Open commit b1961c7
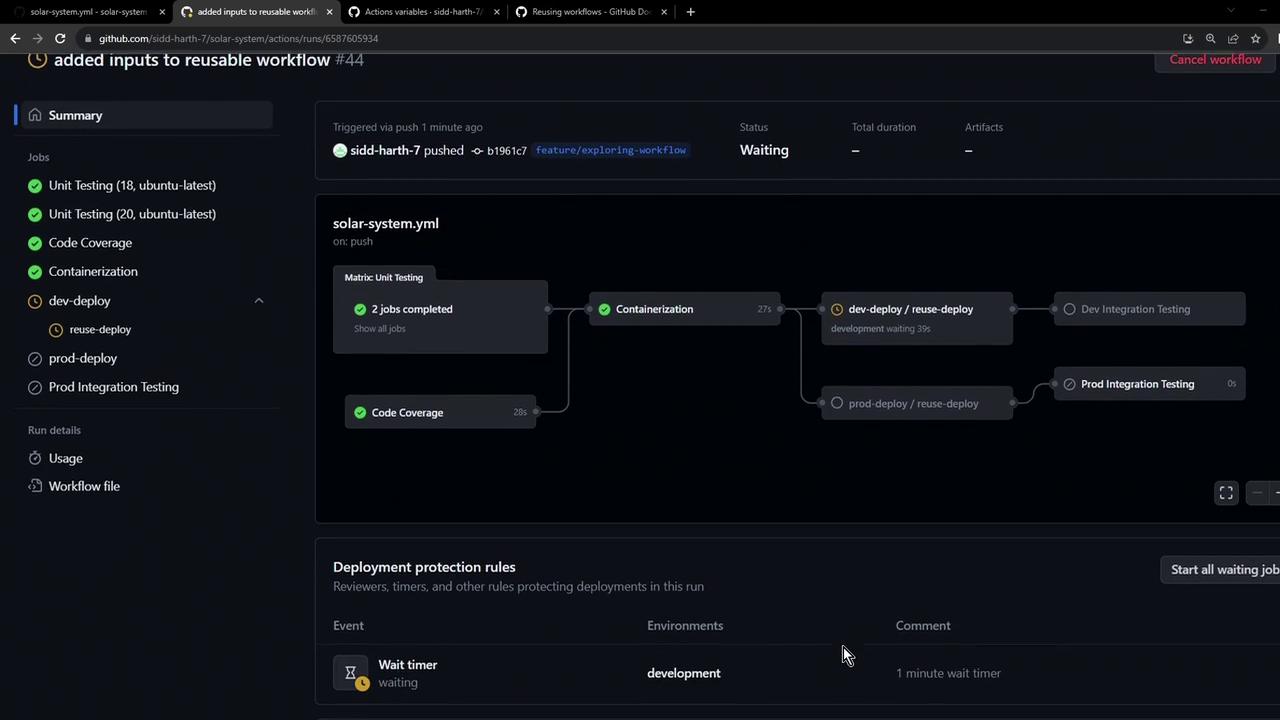The image size is (1280, 720). [507, 151]
